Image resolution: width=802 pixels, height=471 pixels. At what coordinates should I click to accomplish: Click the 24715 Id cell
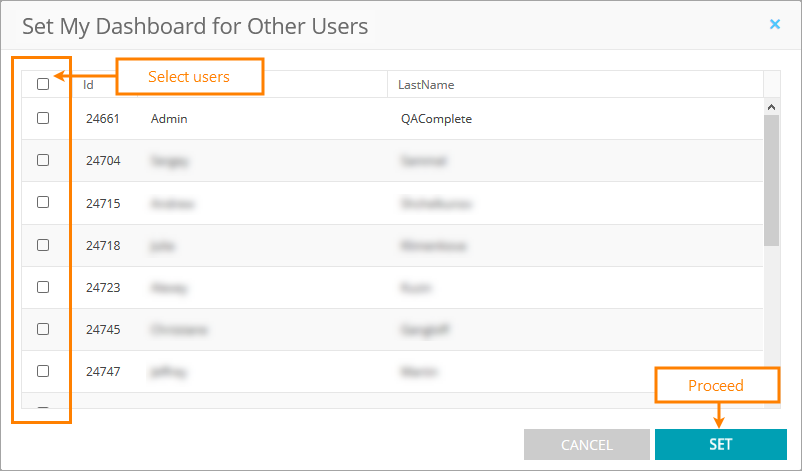[x=103, y=203]
